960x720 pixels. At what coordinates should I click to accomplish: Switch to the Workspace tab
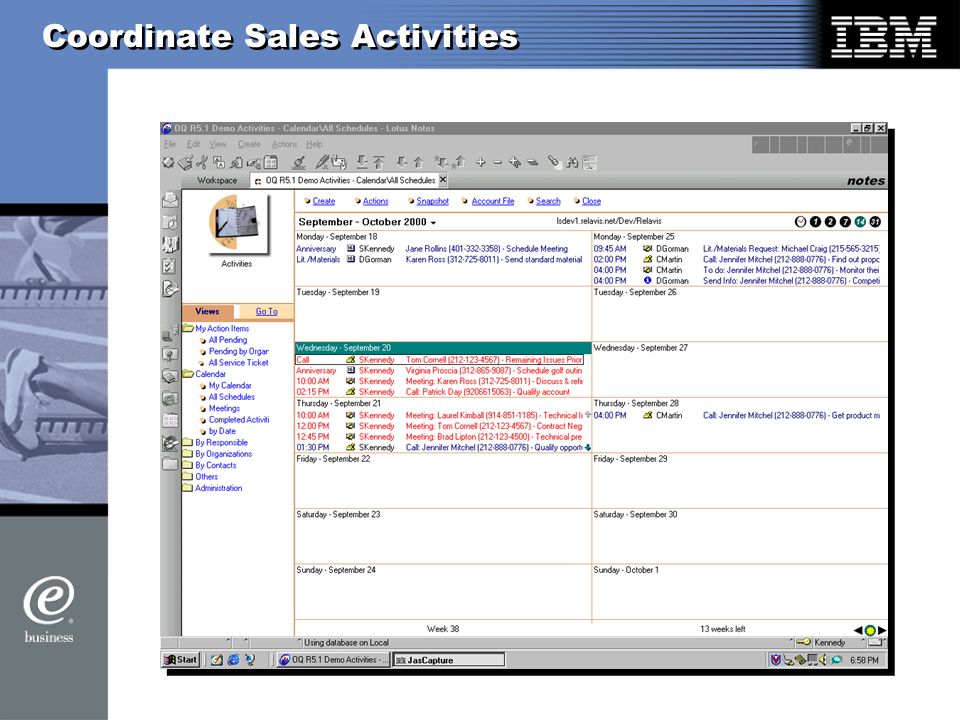pyautogui.click(x=217, y=181)
